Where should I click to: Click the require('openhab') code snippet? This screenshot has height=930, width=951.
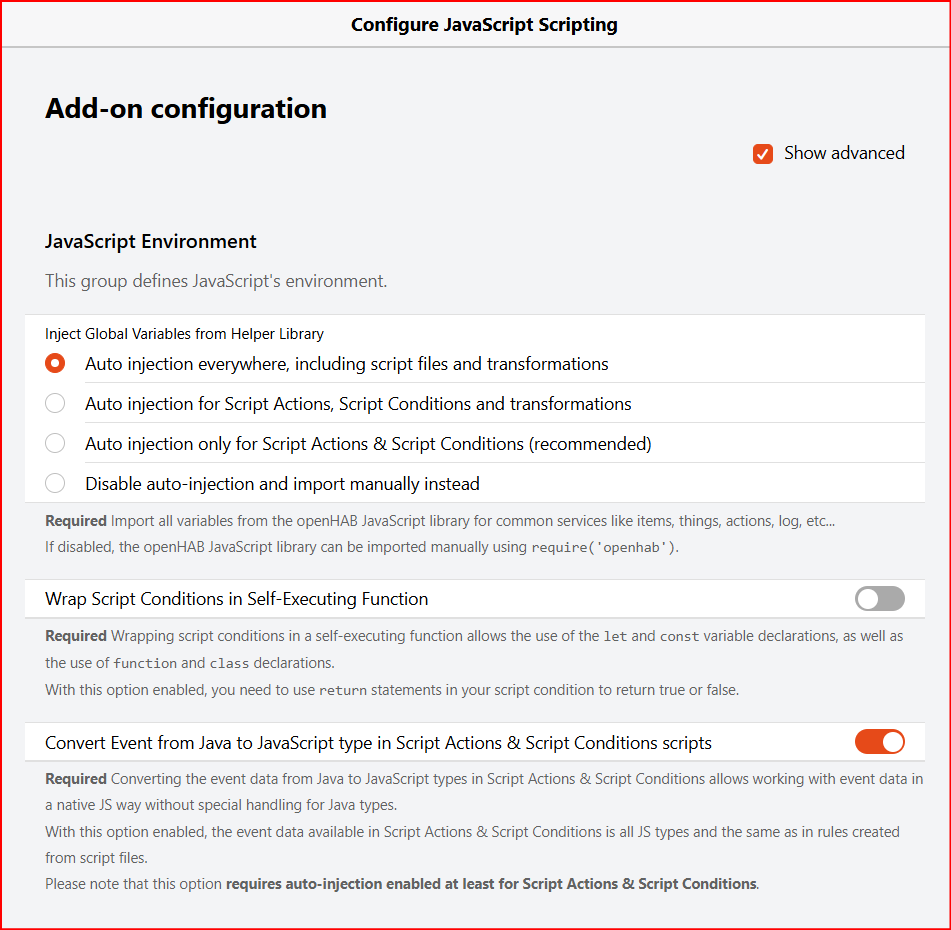(604, 548)
